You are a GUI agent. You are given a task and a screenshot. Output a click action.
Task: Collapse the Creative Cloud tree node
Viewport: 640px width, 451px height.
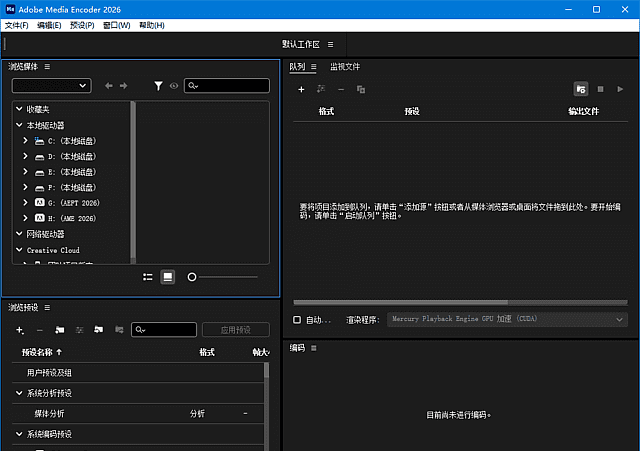pos(19,249)
